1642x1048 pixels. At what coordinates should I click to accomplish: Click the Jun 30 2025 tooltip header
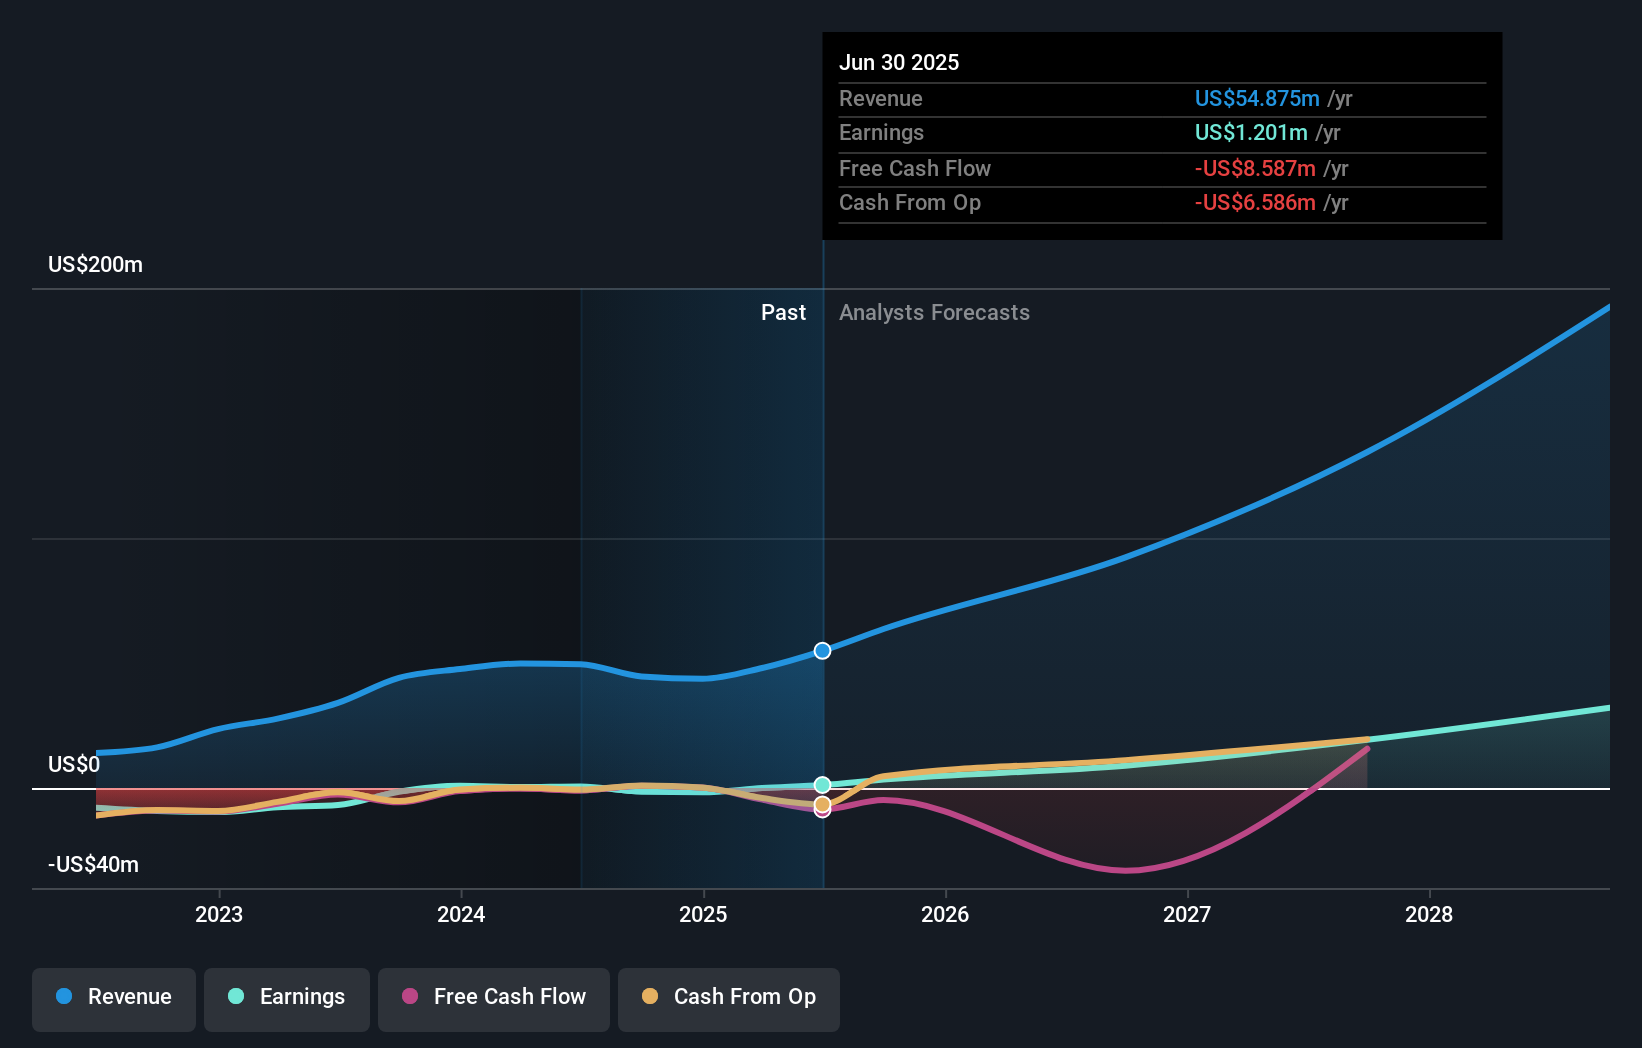[899, 62]
